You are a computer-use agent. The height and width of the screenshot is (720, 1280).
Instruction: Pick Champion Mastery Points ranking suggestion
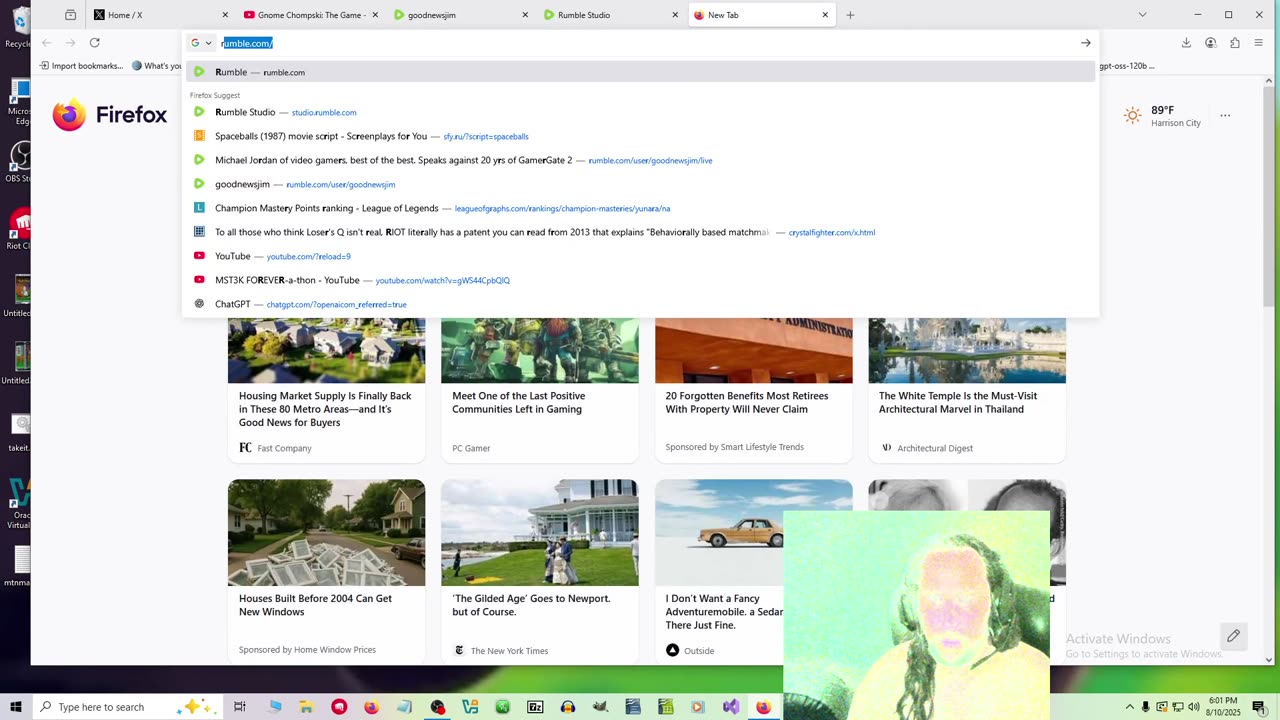(640, 208)
